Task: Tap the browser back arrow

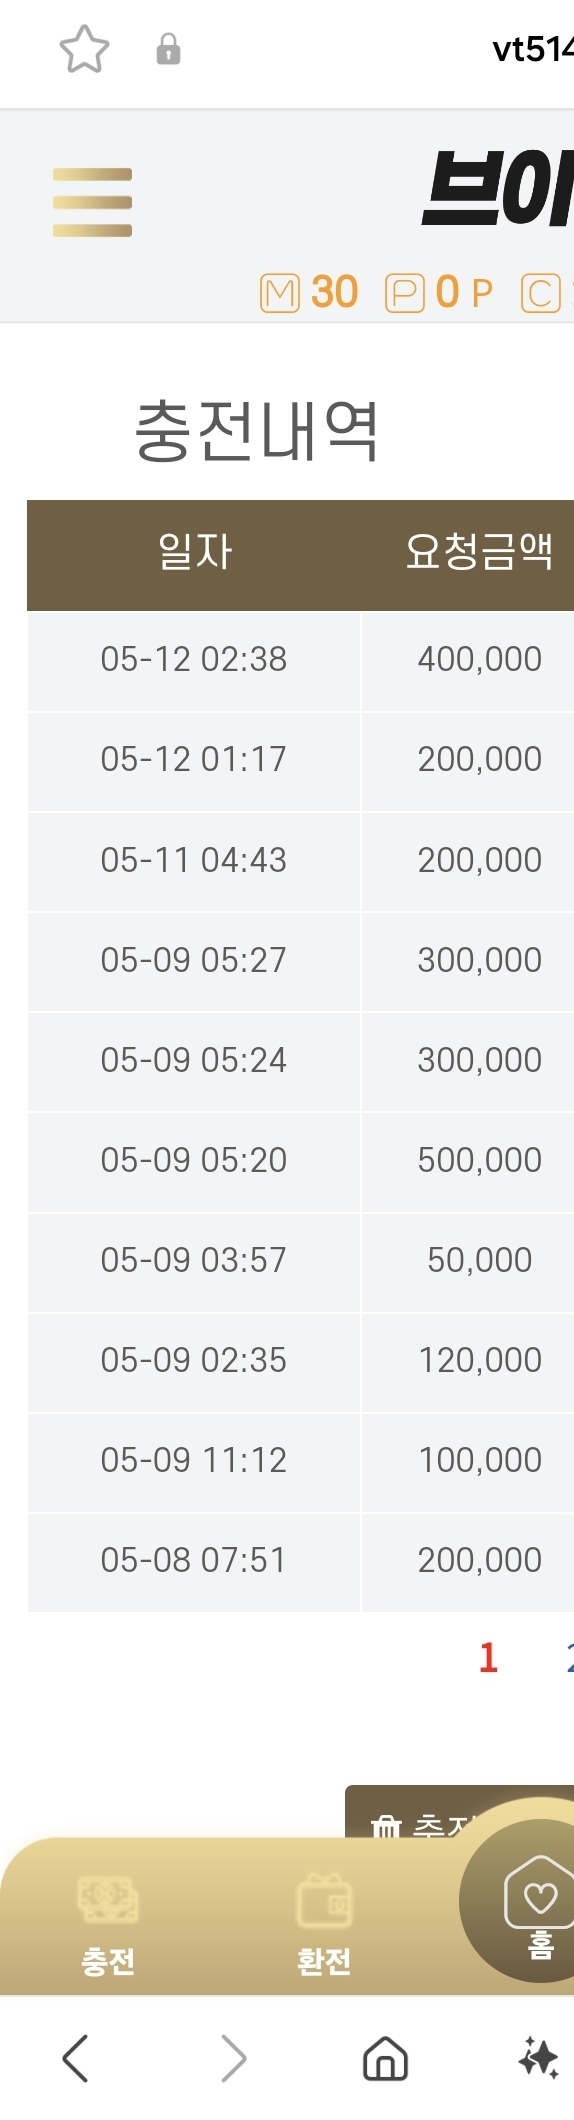Action: pos(76,2058)
